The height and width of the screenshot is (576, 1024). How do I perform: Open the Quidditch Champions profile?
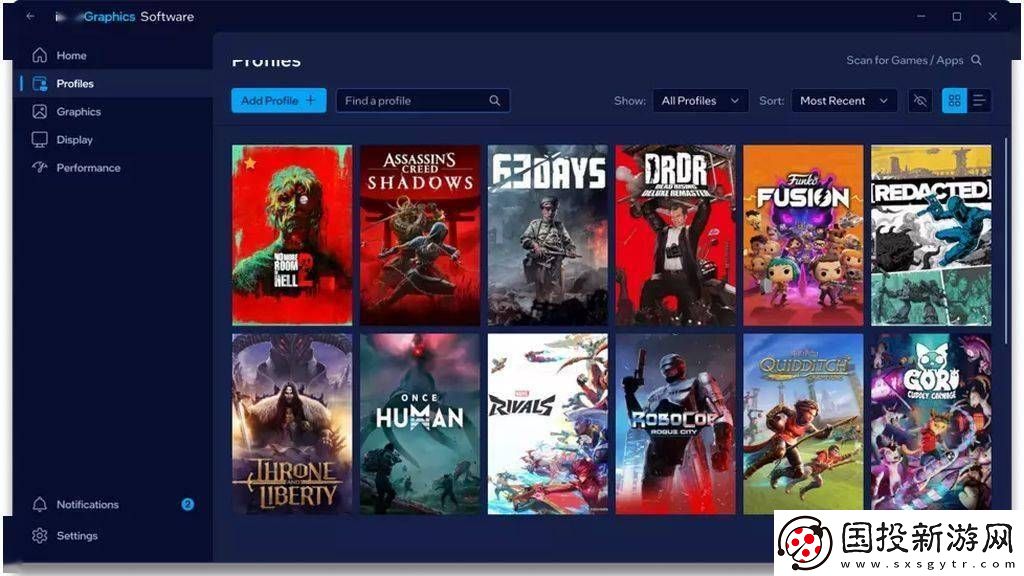click(x=803, y=424)
